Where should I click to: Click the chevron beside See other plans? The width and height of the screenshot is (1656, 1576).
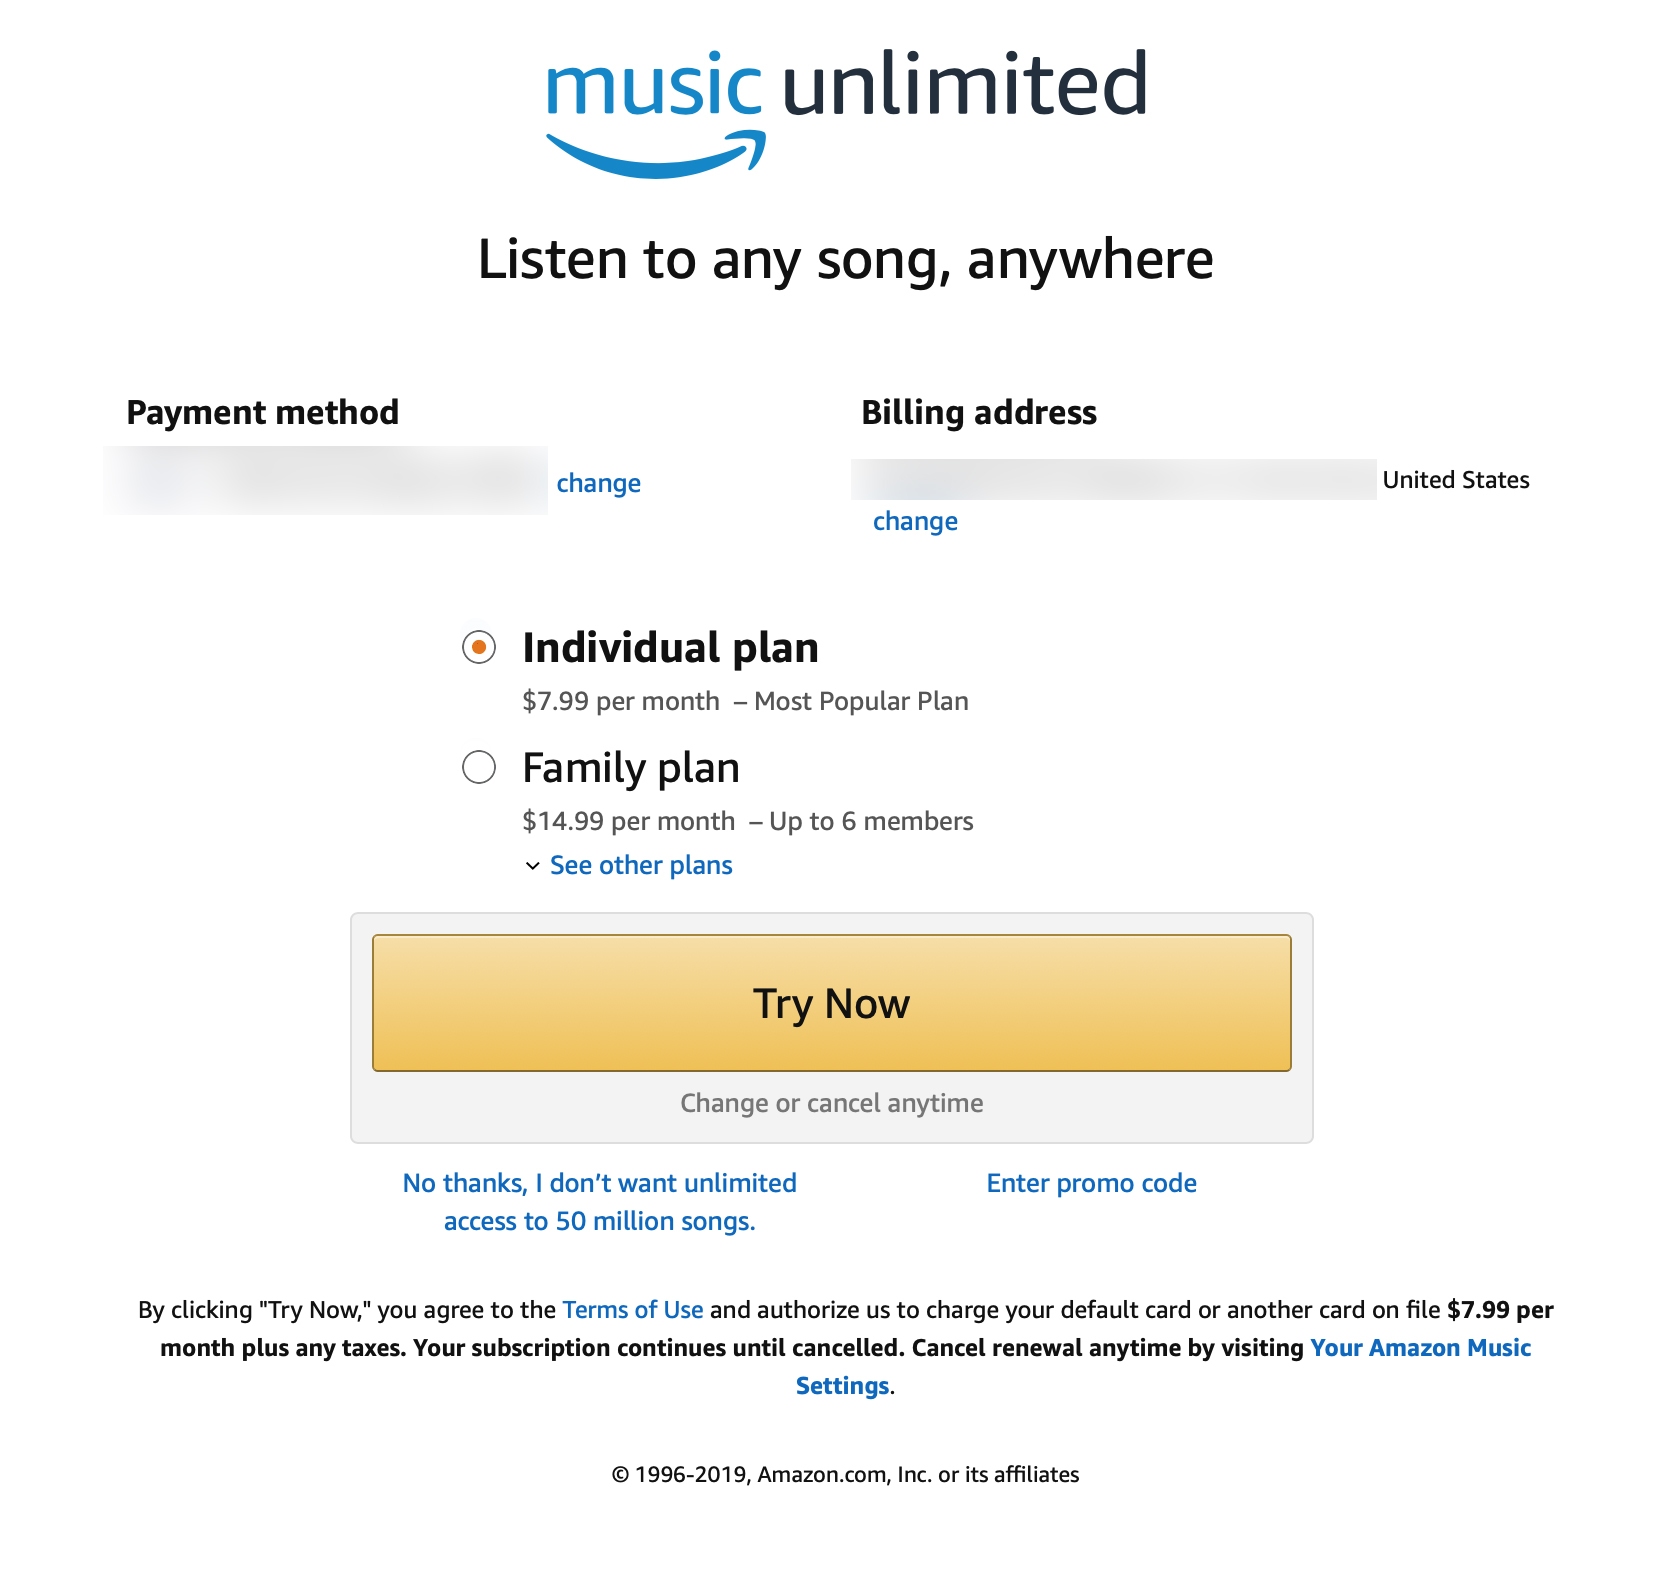532,866
